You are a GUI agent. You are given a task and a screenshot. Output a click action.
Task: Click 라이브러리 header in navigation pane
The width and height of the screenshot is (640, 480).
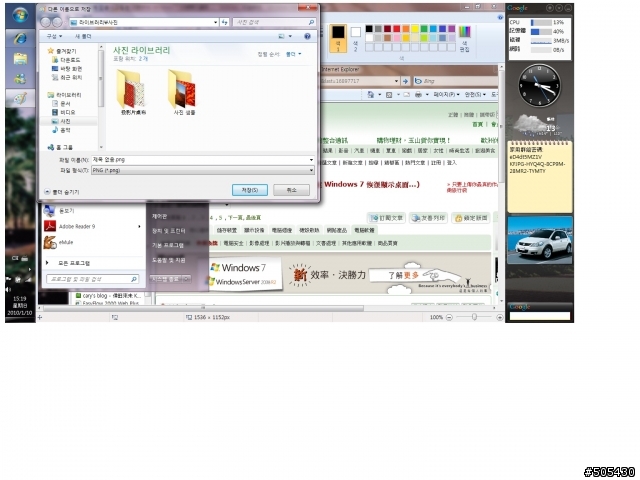tap(64, 95)
